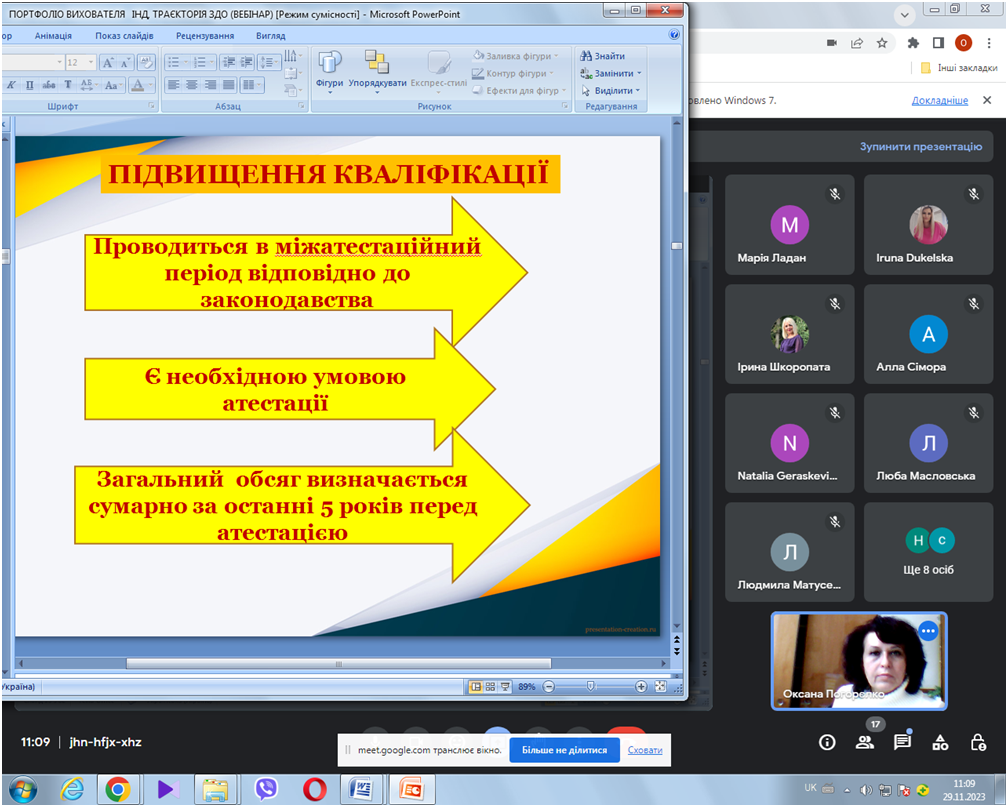
Task: Expand Замінити replace dropdown
Action: point(639,73)
